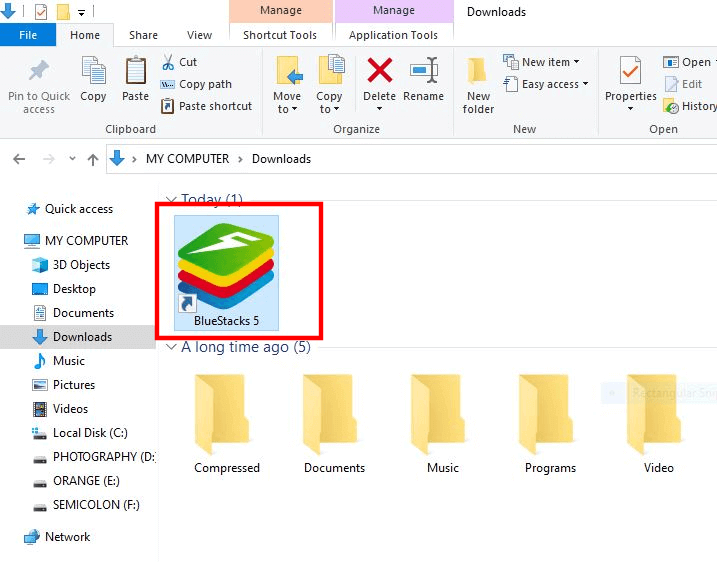Select the Programs folder

pyautogui.click(x=551, y=424)
